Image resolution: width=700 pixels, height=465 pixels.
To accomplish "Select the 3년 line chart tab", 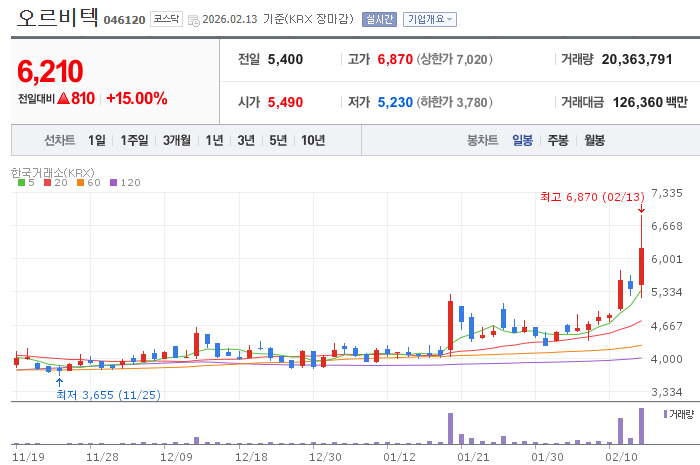I will pos(246,140).
